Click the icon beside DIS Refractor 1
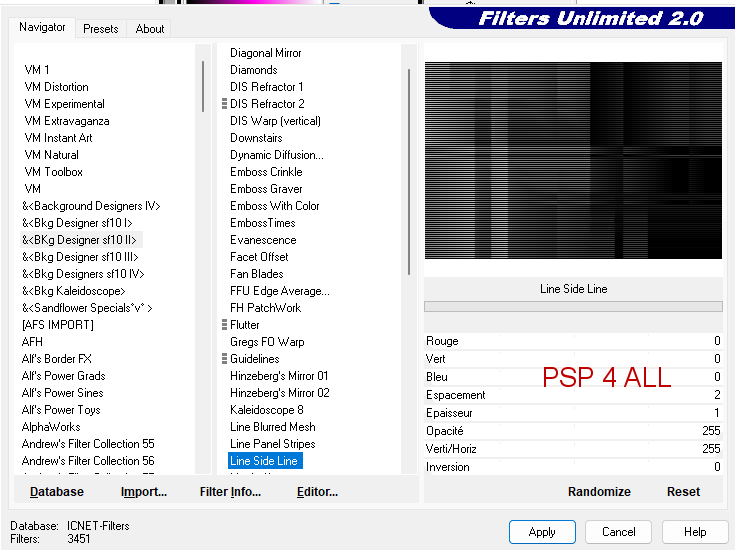This screenshot has height=550, width=735. tap(224, 87)
